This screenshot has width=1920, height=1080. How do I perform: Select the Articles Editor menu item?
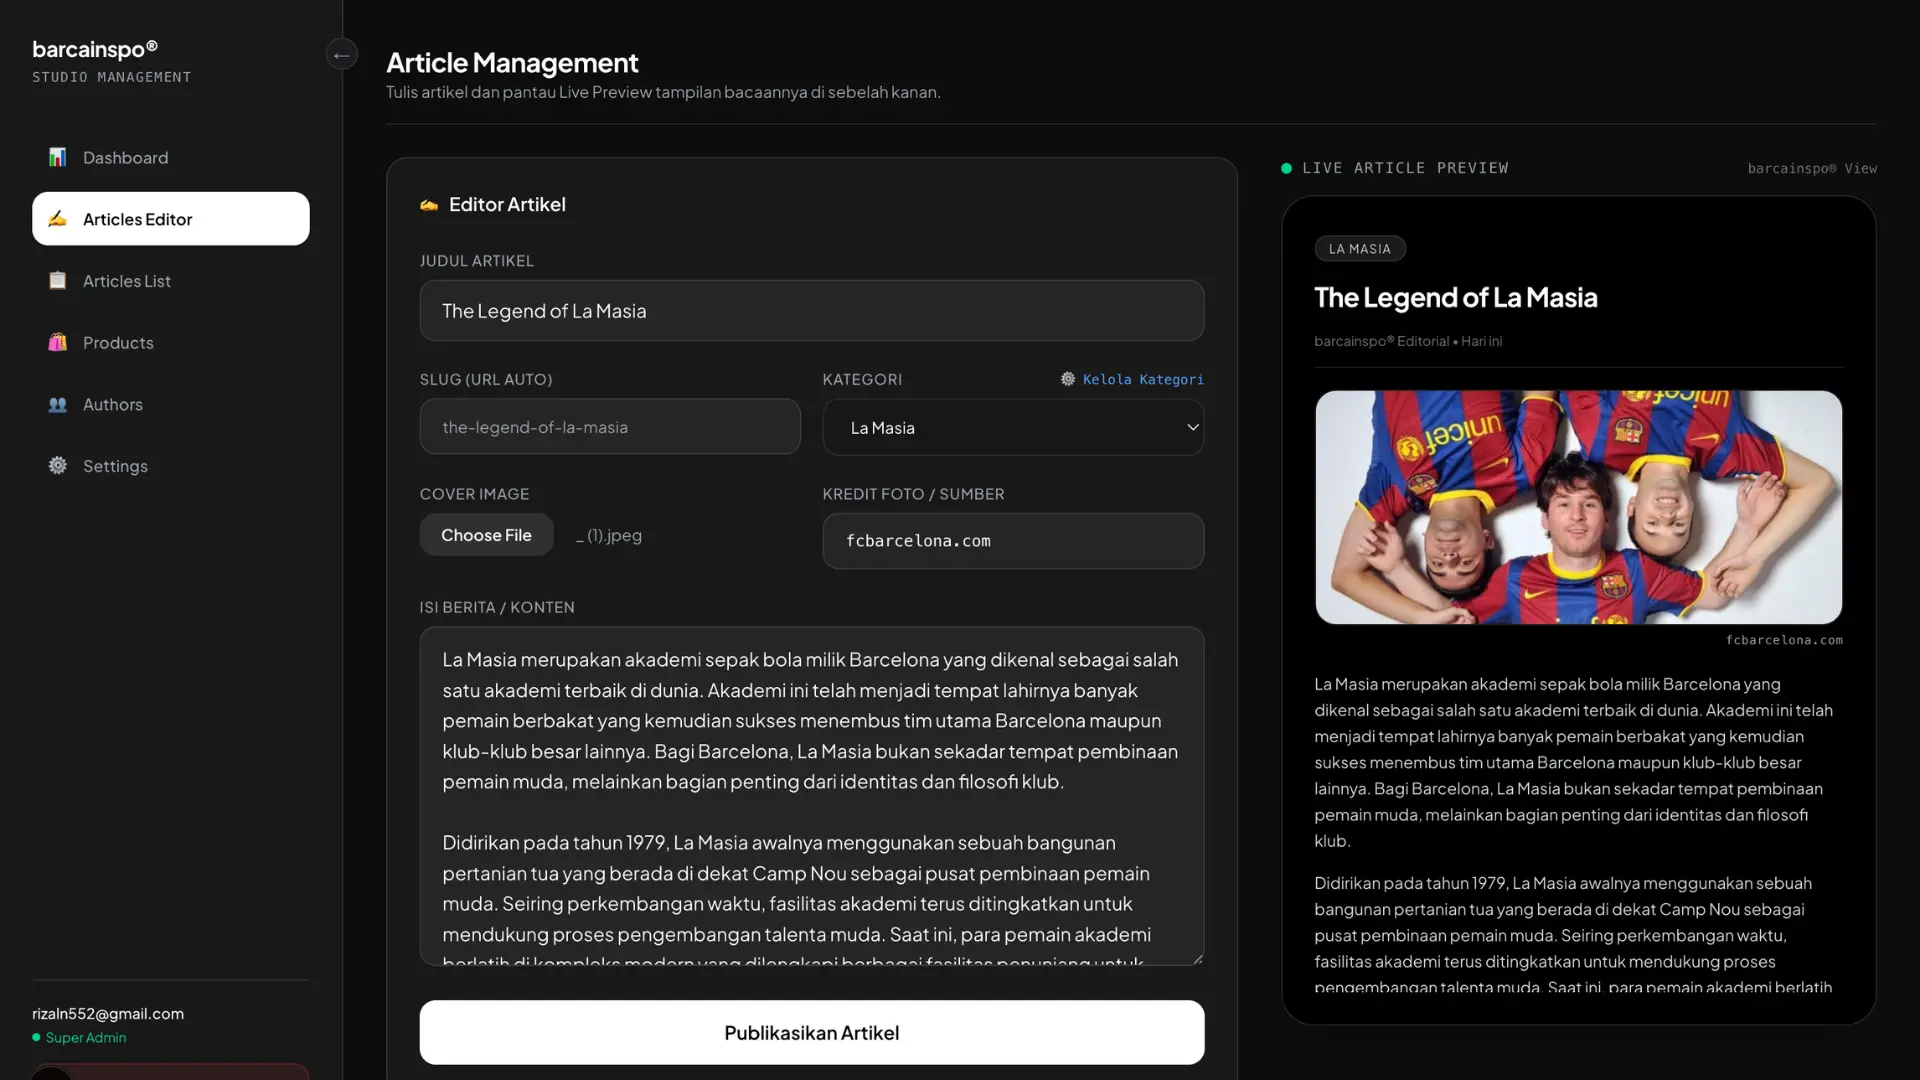click(171, 219)
